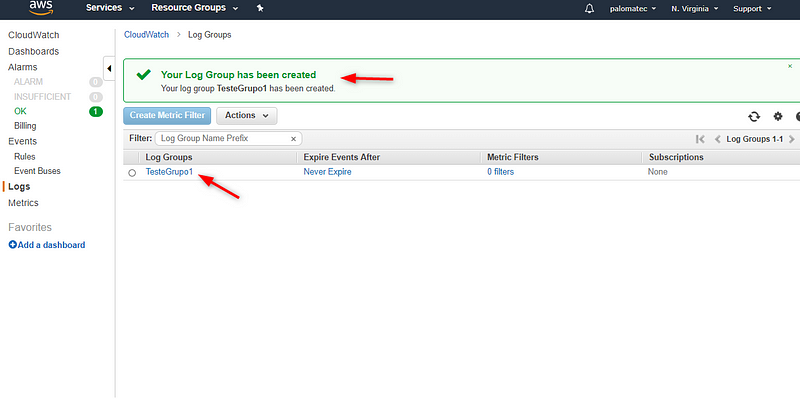Dismiss the green success banner
Viewport: 800px width, 399px height.
(x=790, y=66)
